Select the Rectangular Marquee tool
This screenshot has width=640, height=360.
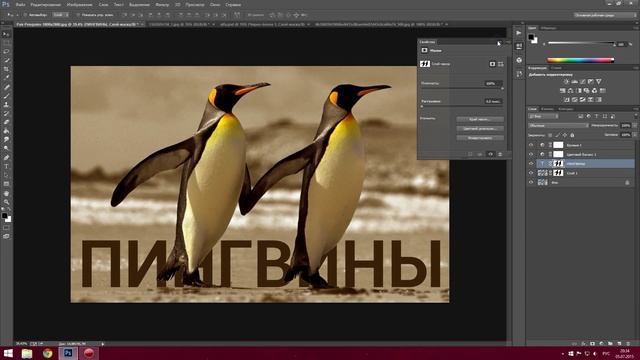[x=6, y=43]
